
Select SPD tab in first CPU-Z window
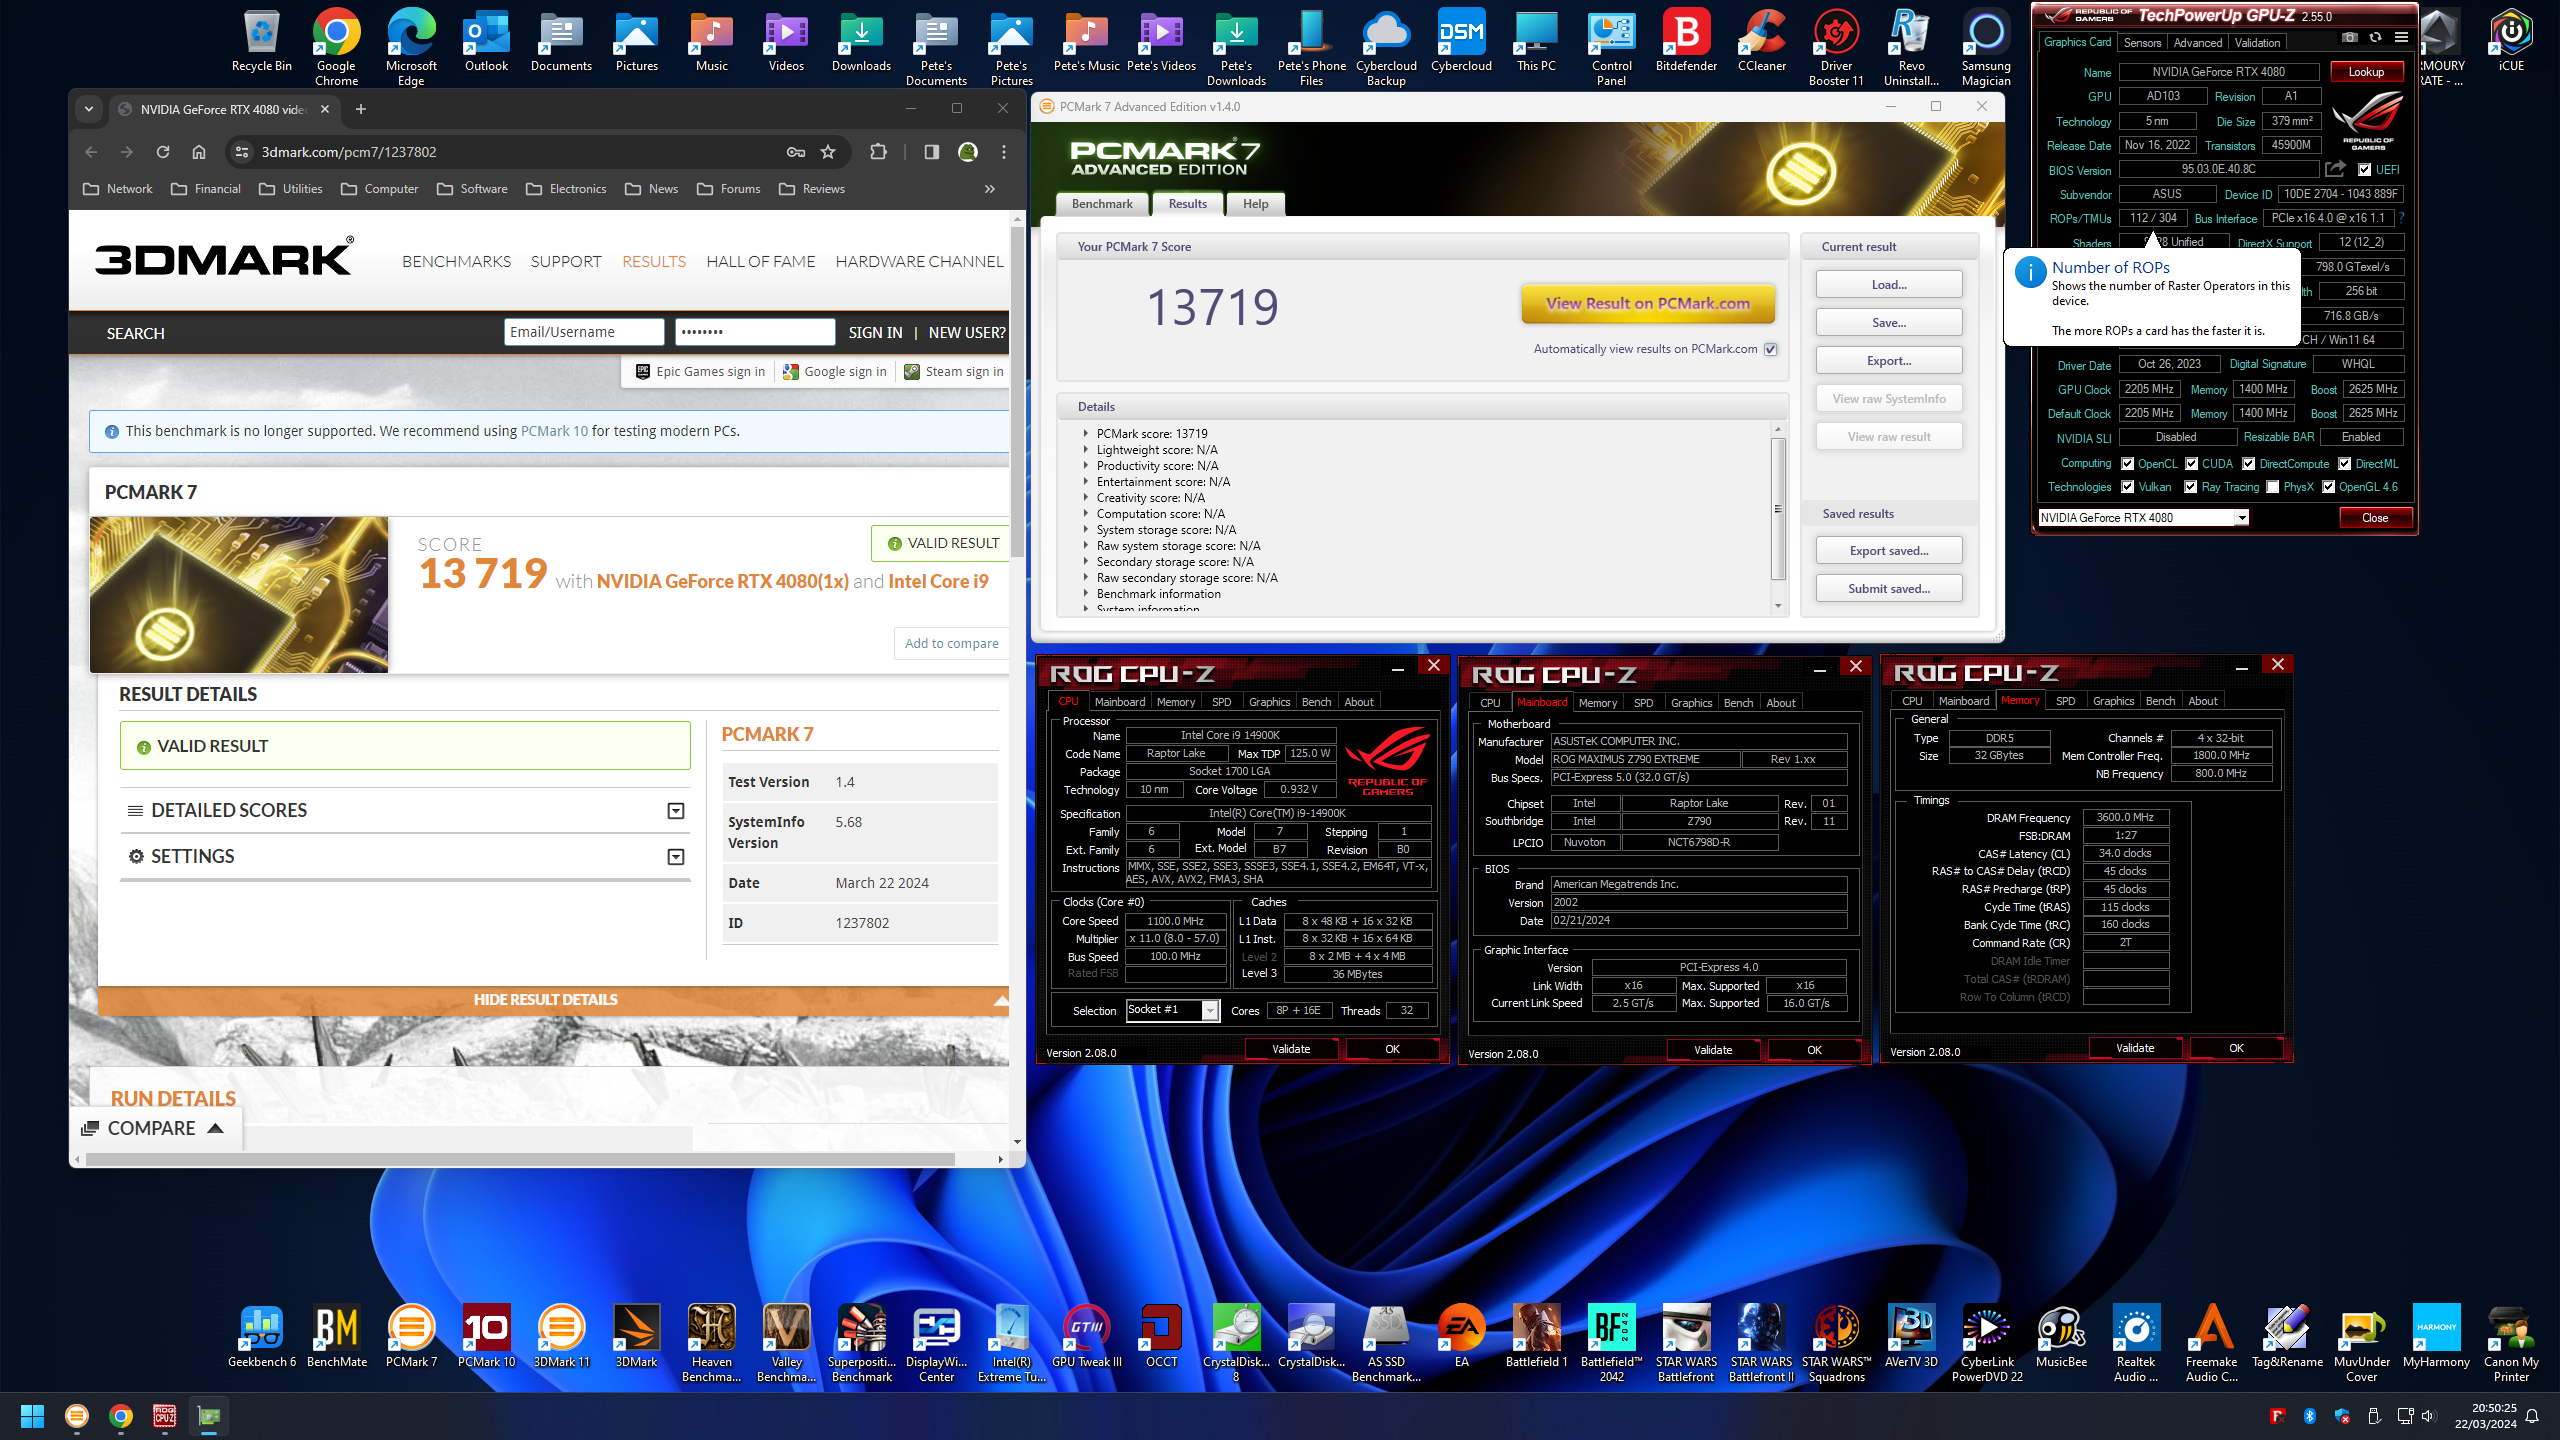1221,702
